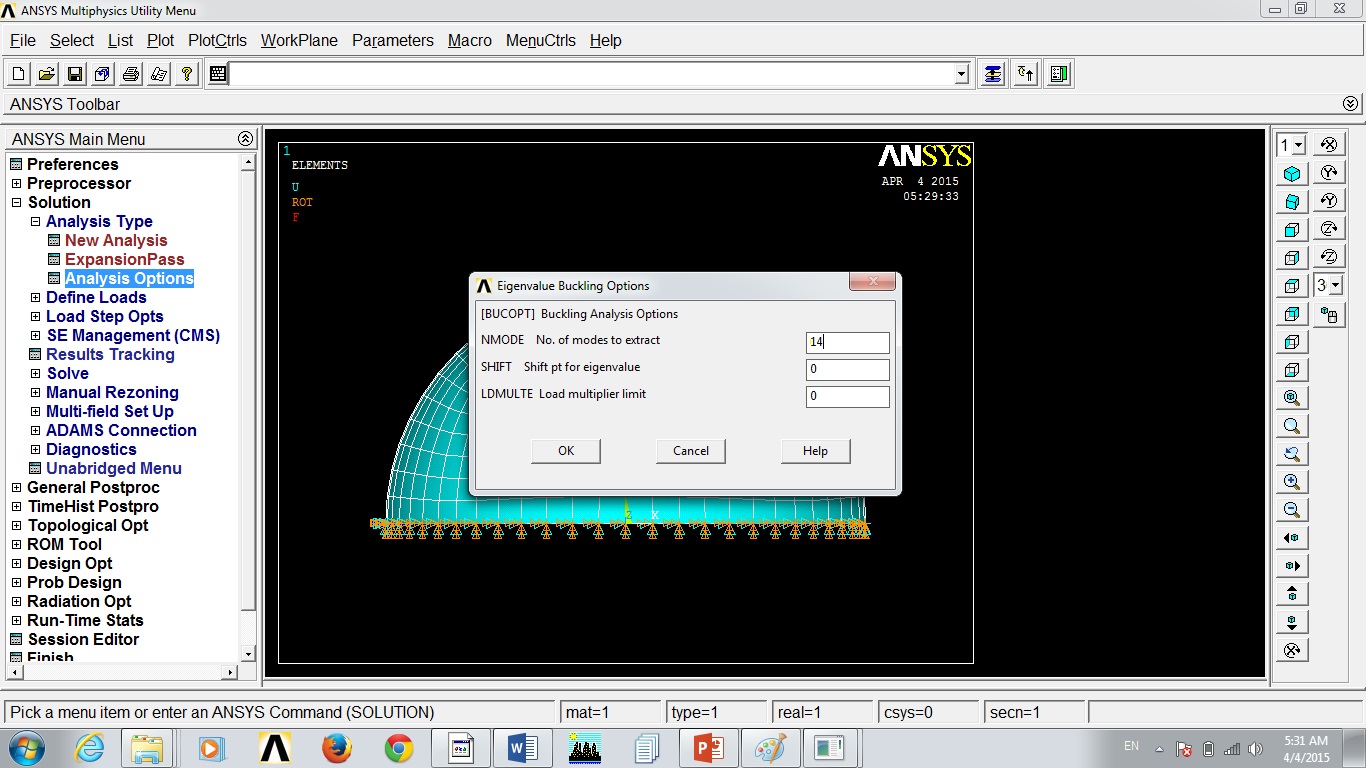Click the Pan Model Up arrow icon
The width and height of the screenshot is (1366, 768).
(1292, 594)
